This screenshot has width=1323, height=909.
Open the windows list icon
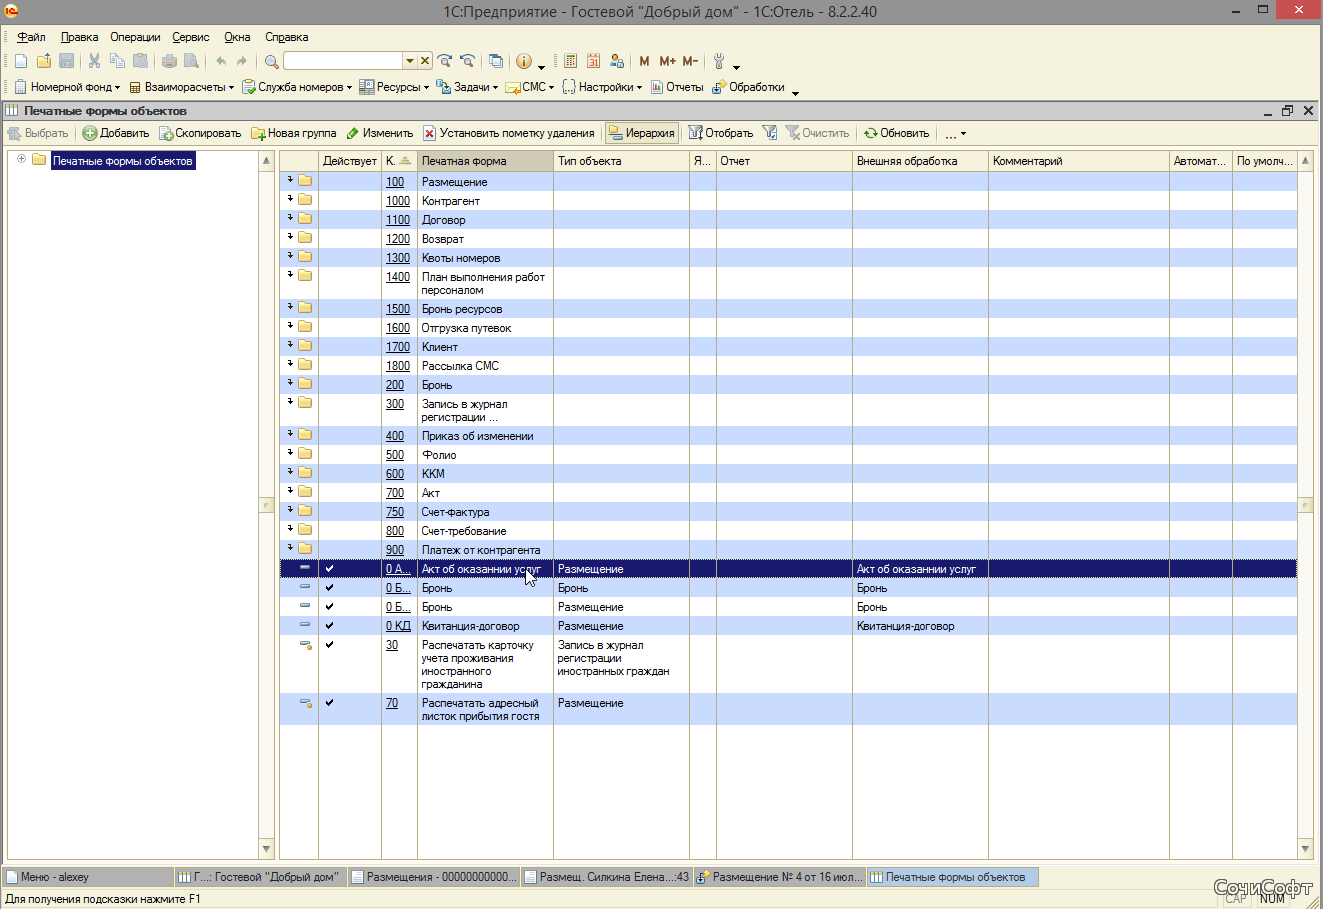click(496, 61)
